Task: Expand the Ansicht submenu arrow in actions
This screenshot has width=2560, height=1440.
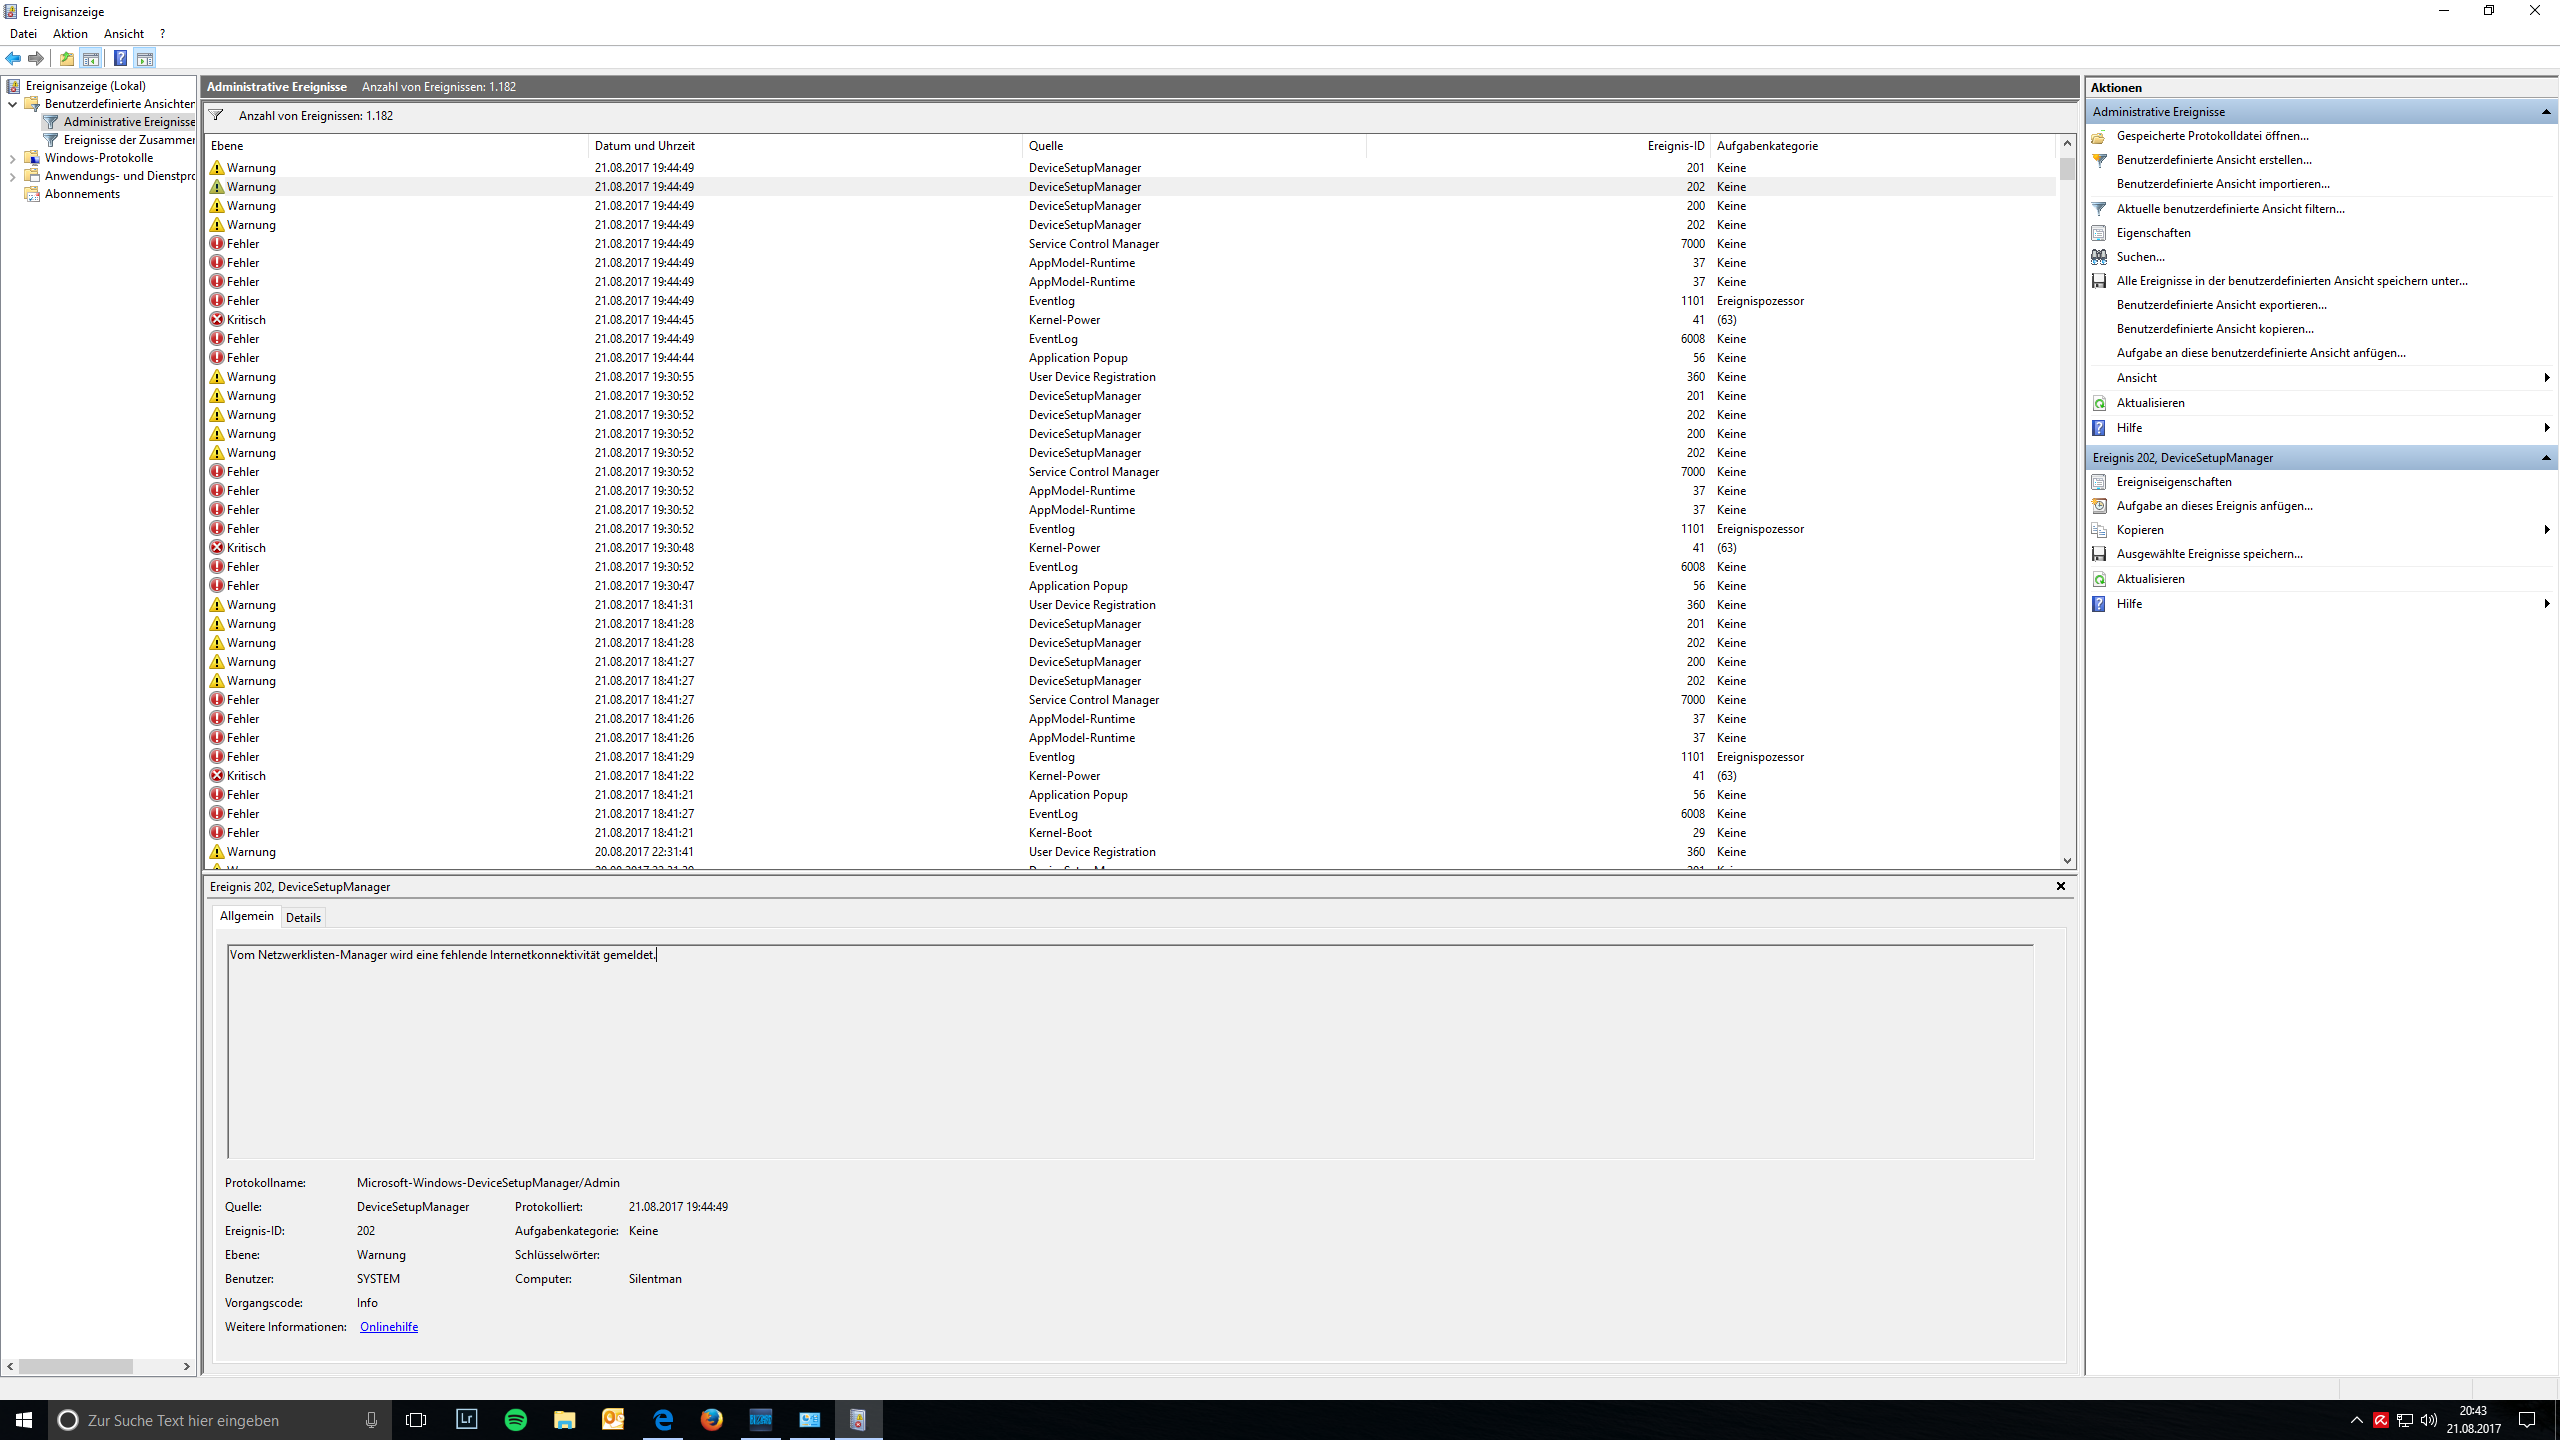Action: [2546, 378]
